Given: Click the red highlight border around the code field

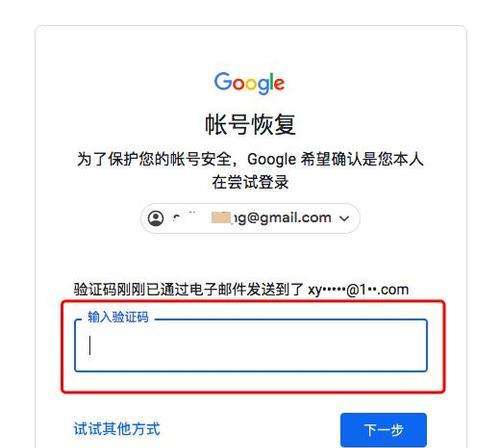Looking at the screenshot, I should 253,302.
